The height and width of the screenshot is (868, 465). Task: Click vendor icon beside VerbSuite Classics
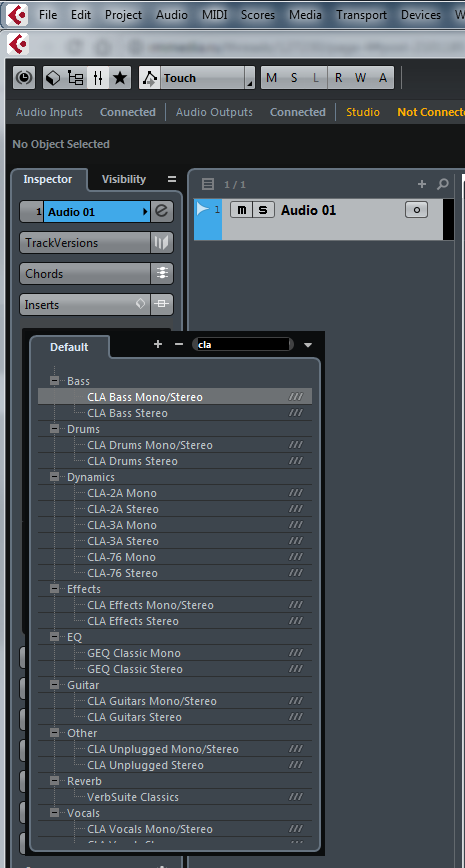point(296,797)
